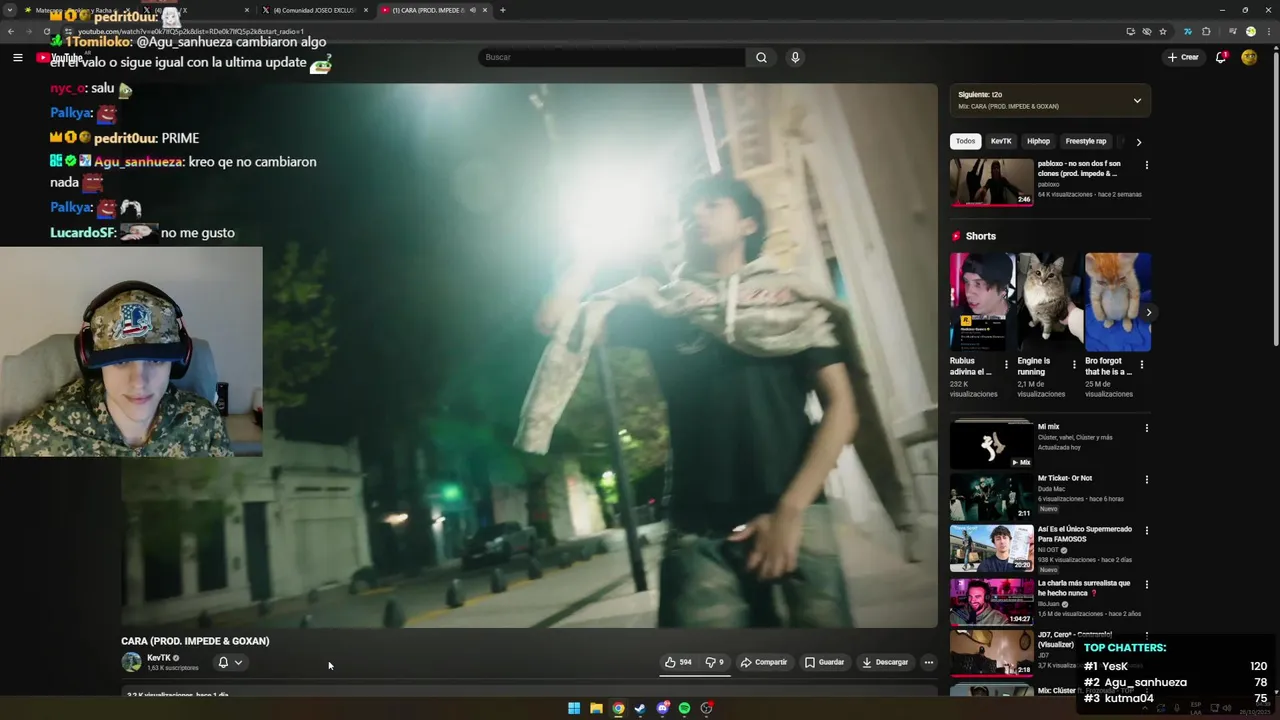Open options for Supermercado Para FAMOSOS video
This screenshot has height=720, width=1280.
point(1146,531)
